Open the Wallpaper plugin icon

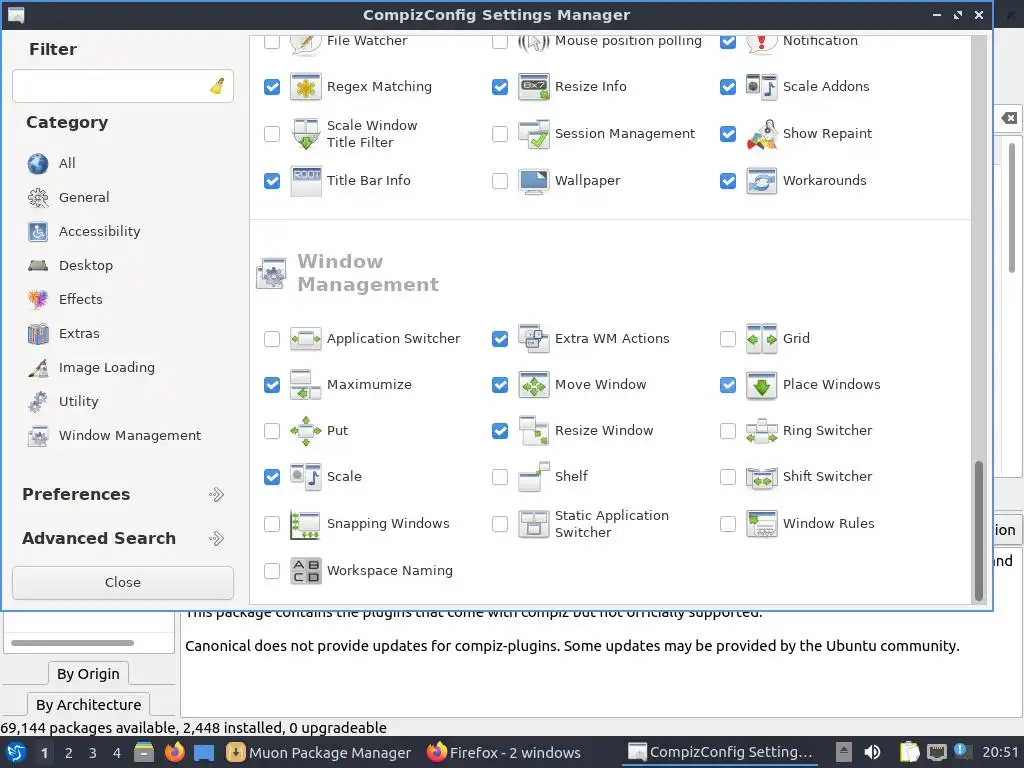coord(533,181)
